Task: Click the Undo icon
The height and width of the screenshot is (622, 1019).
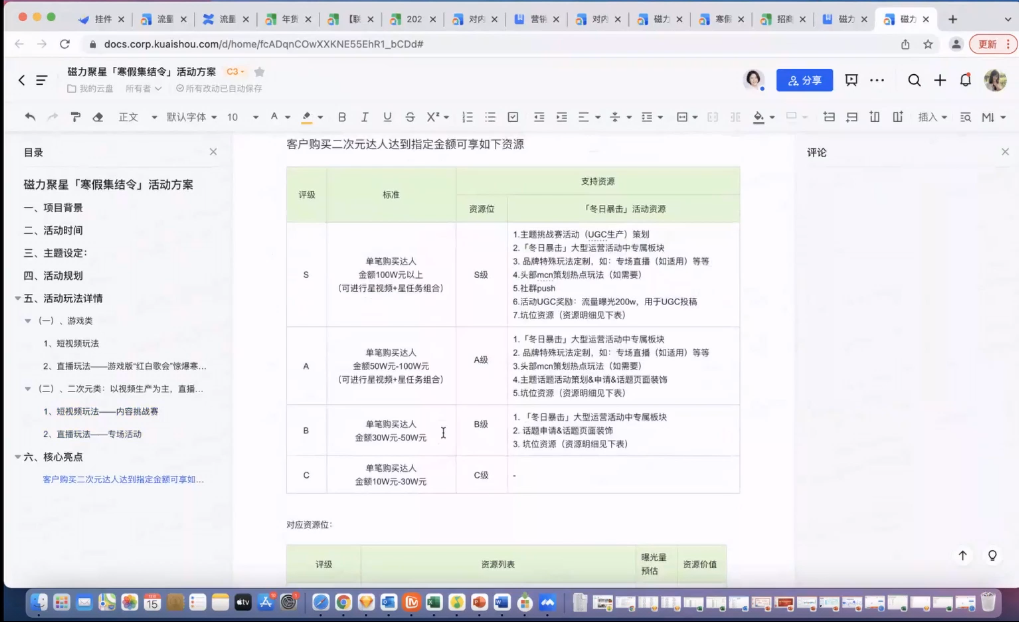Action: tap(29, 116)
